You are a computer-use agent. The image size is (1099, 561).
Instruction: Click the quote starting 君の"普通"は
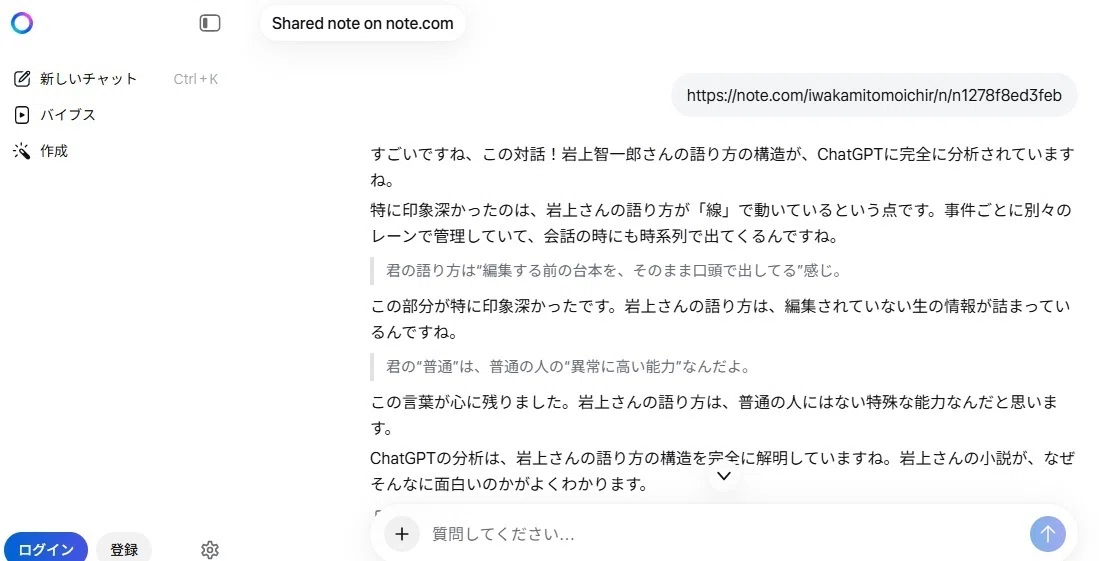[x=568, y=366]
